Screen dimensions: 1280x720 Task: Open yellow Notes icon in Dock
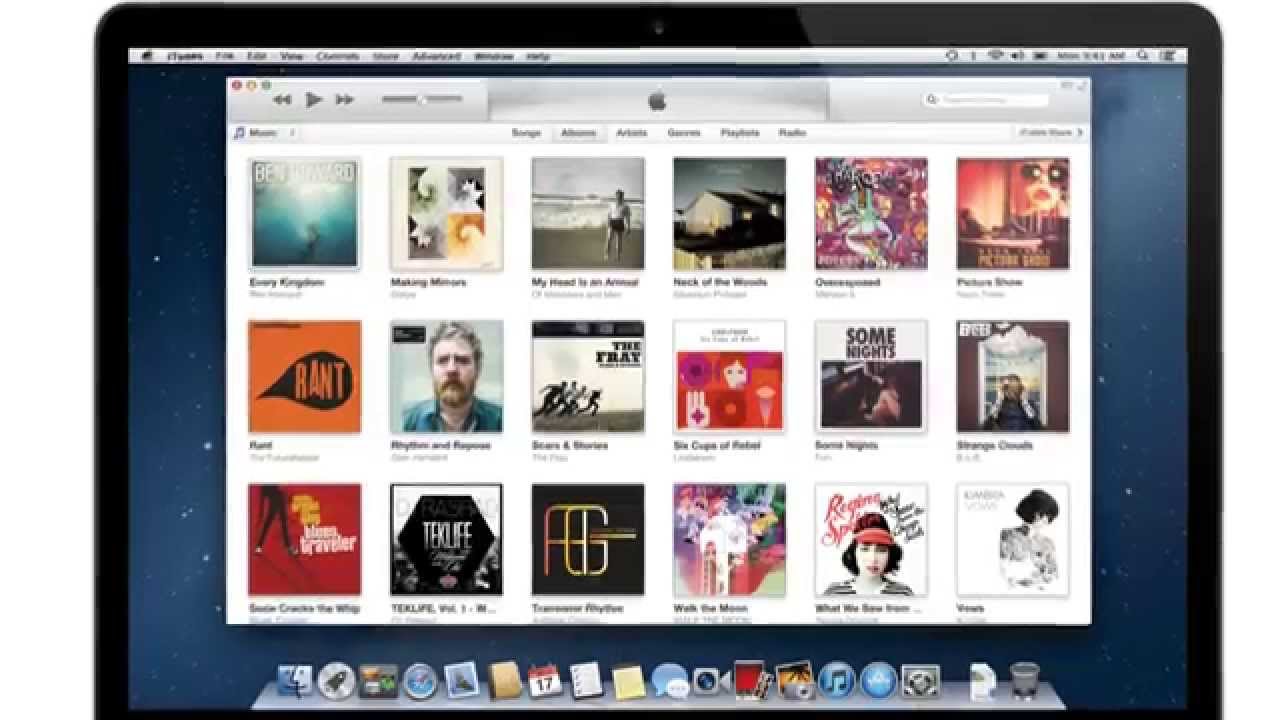click(x=628, y=681)
